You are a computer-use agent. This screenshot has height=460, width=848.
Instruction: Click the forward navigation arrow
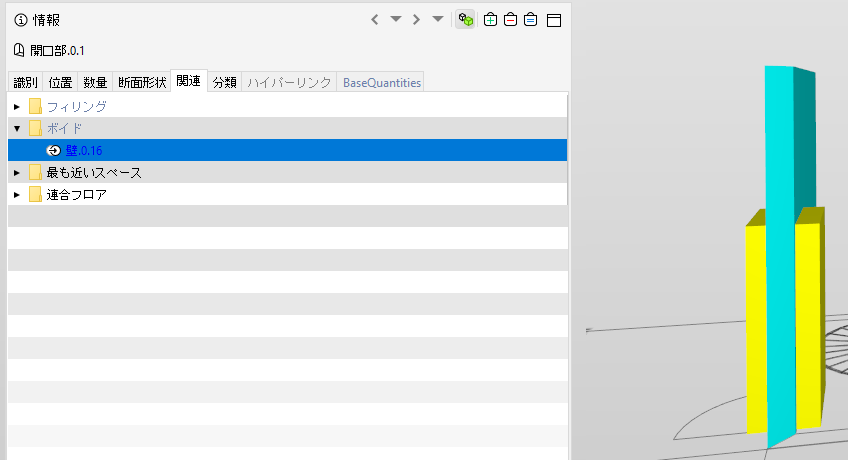(x=416, y=20)
